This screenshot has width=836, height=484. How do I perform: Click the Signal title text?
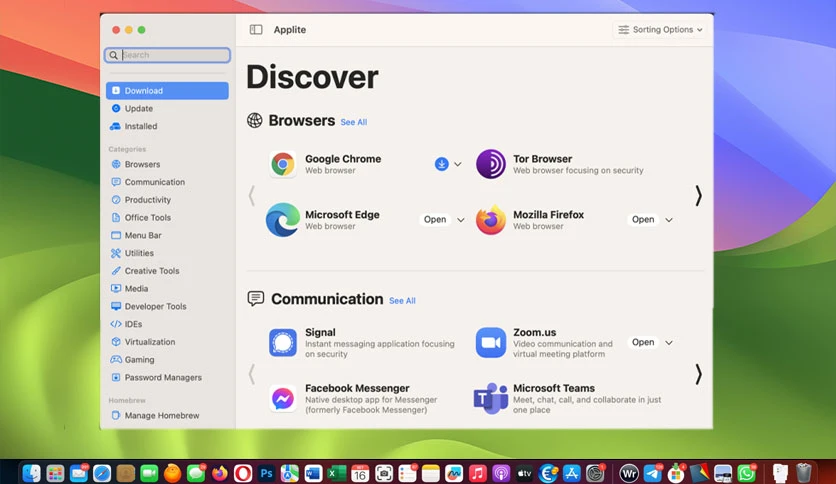320,332
